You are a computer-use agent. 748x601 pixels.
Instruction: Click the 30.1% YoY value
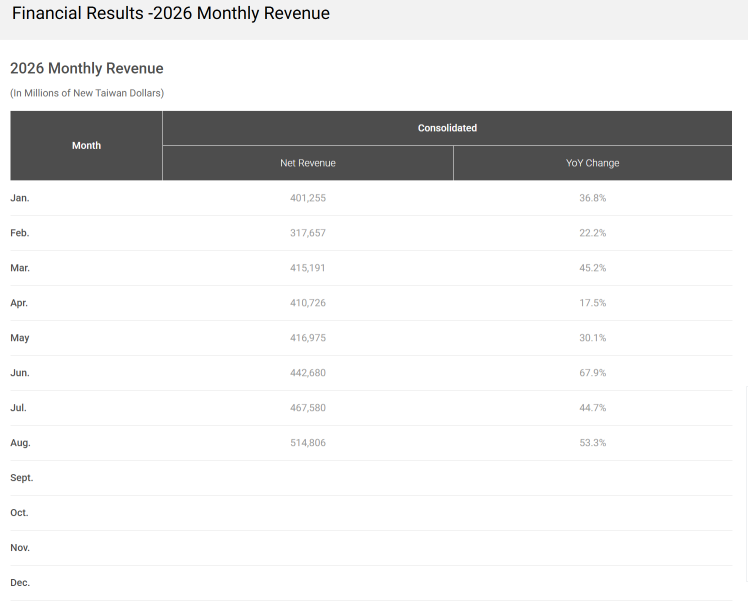point(592,338)
